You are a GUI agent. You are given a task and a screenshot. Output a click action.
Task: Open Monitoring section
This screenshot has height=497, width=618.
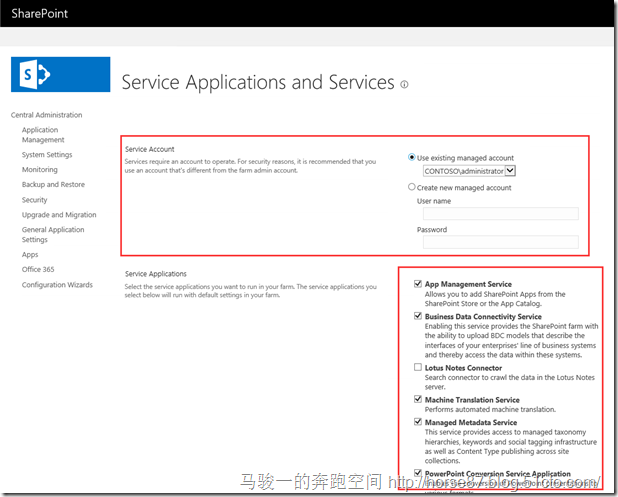click(x=39, y=169)
